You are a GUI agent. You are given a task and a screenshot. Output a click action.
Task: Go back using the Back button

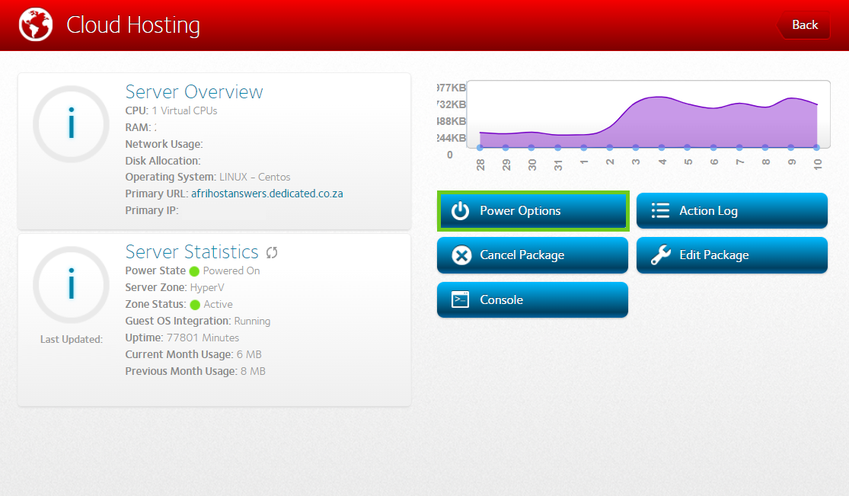tap(804, 25)
